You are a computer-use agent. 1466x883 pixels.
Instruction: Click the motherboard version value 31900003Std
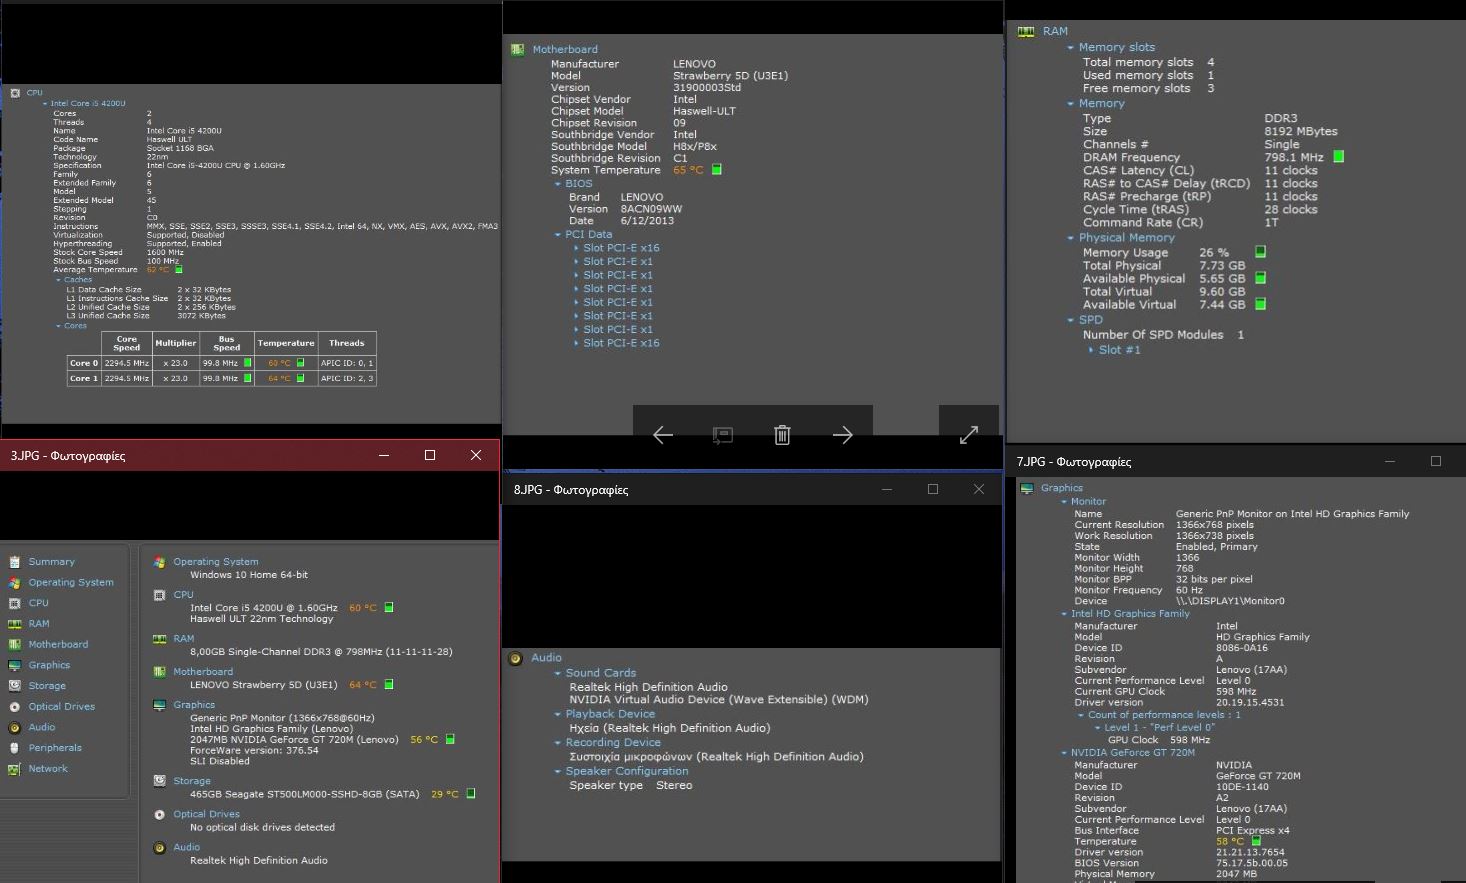tap(707, 88)
